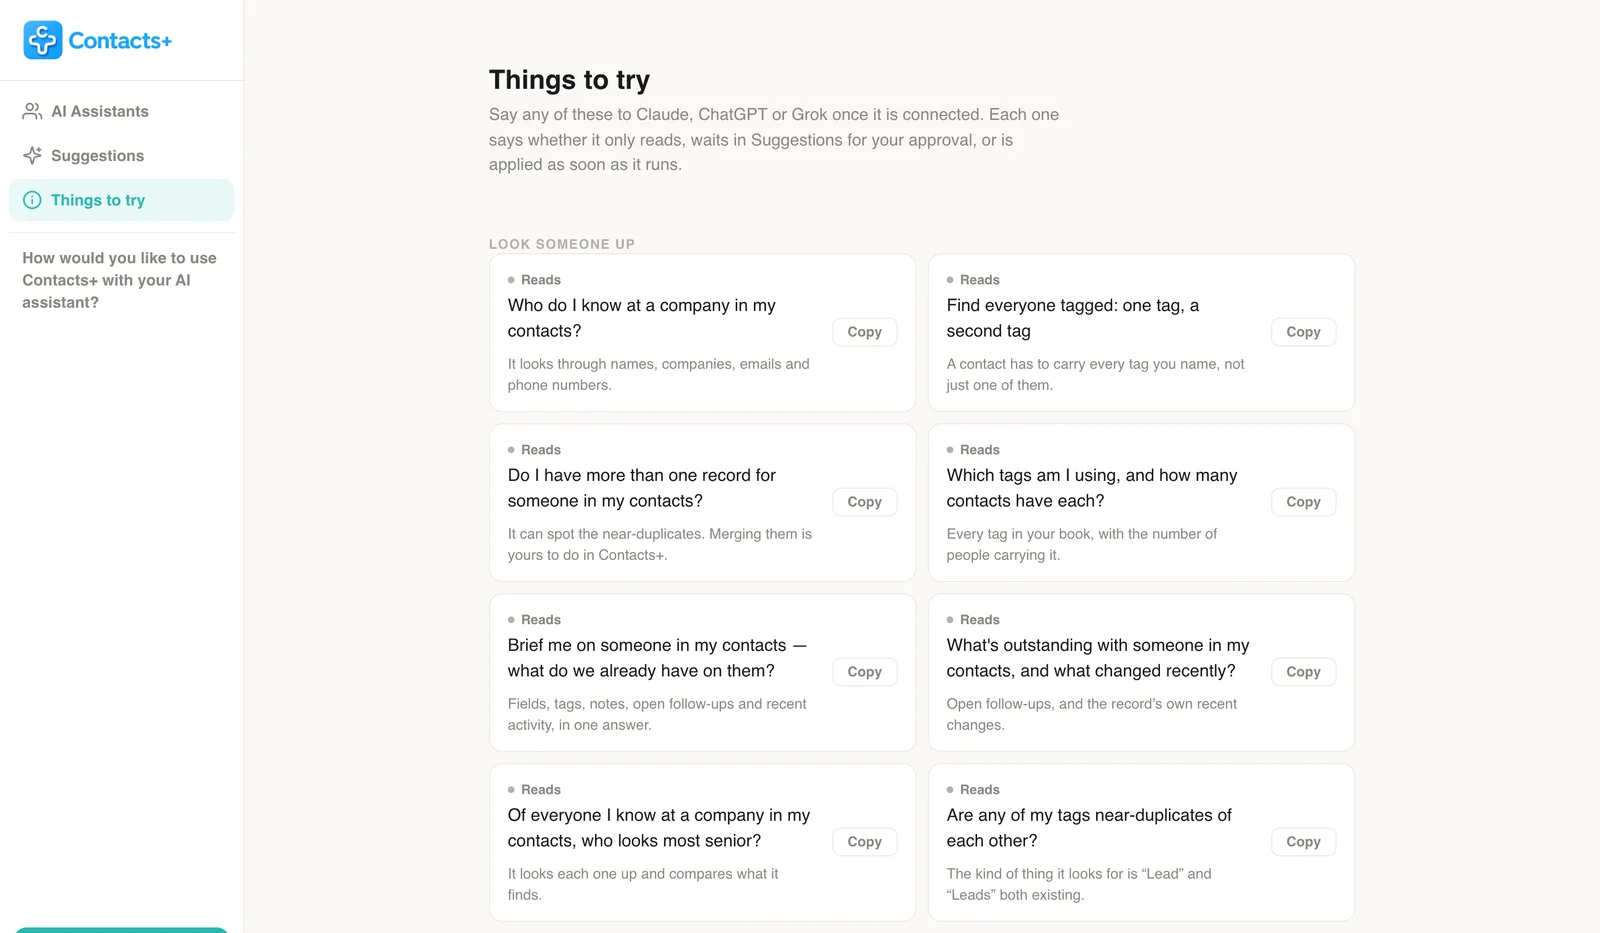Click the 'Brief me on someone' card title

(x=657, y=658)
